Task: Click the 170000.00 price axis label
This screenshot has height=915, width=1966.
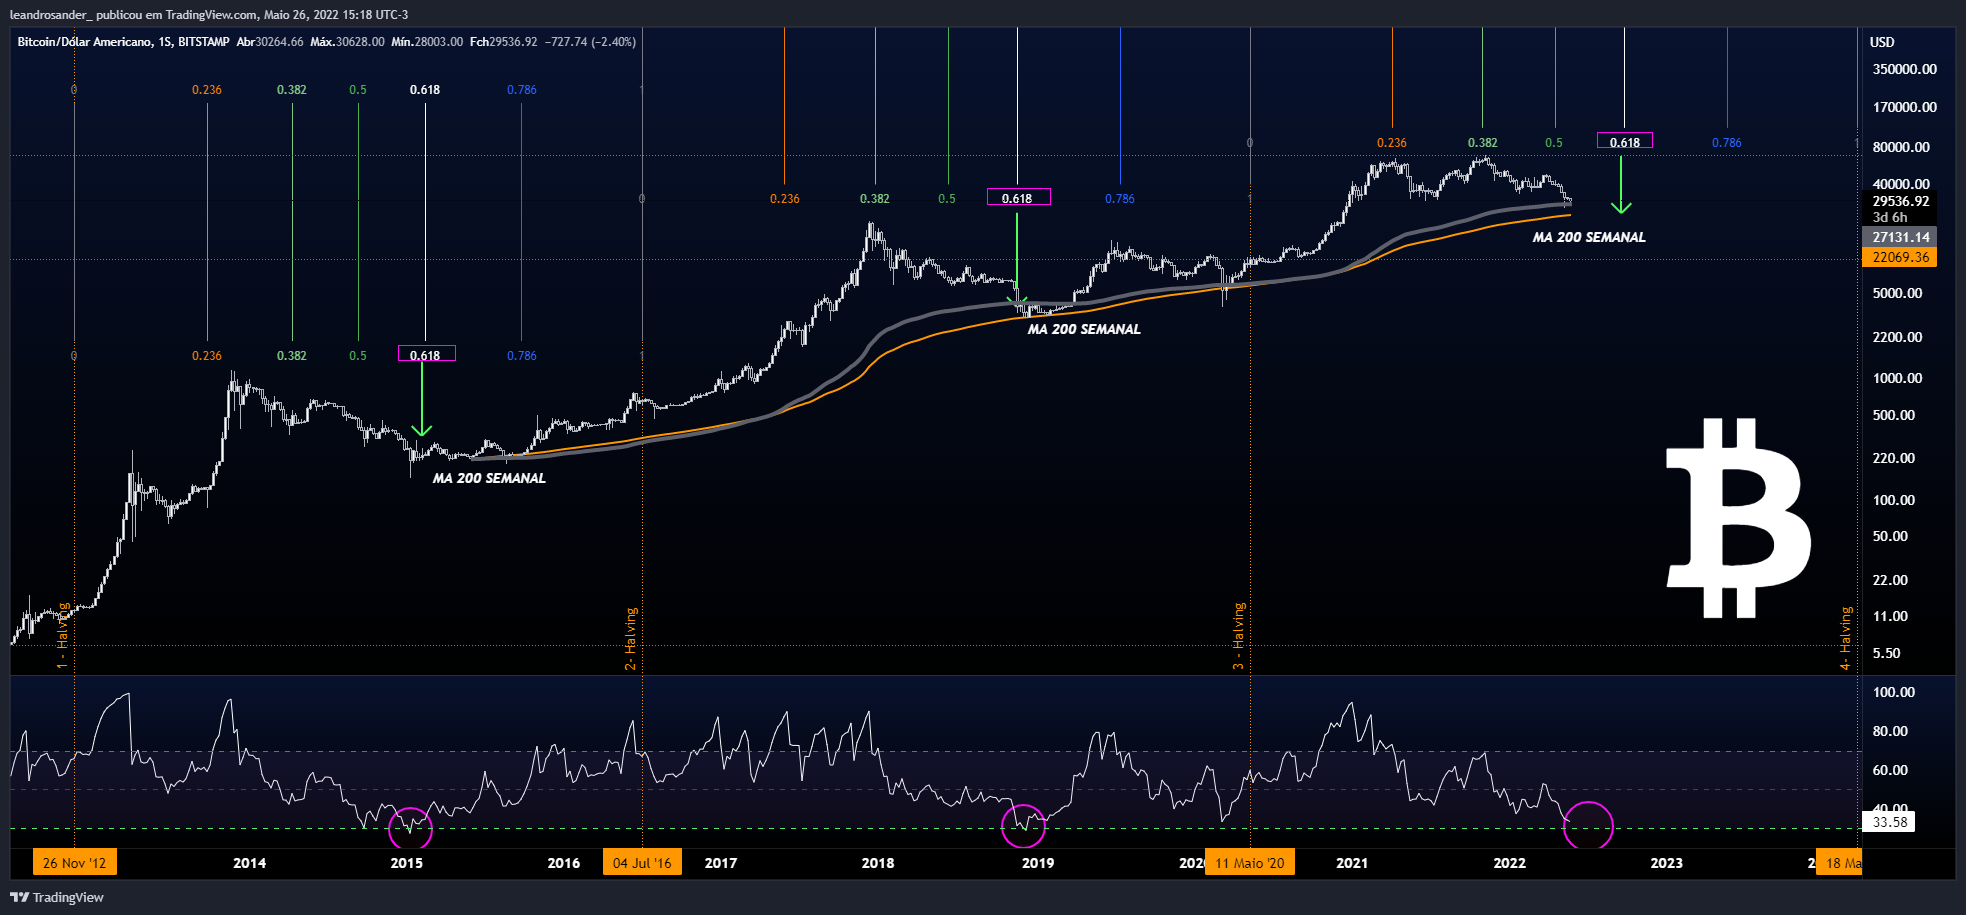Action: [1904, 107]
